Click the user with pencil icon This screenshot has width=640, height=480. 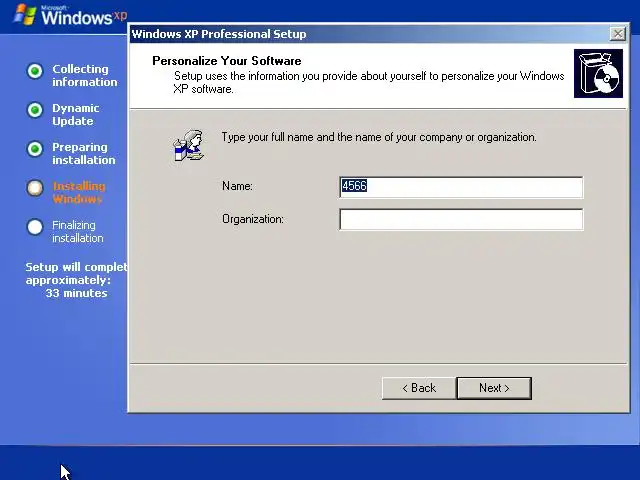pos(189,146)
